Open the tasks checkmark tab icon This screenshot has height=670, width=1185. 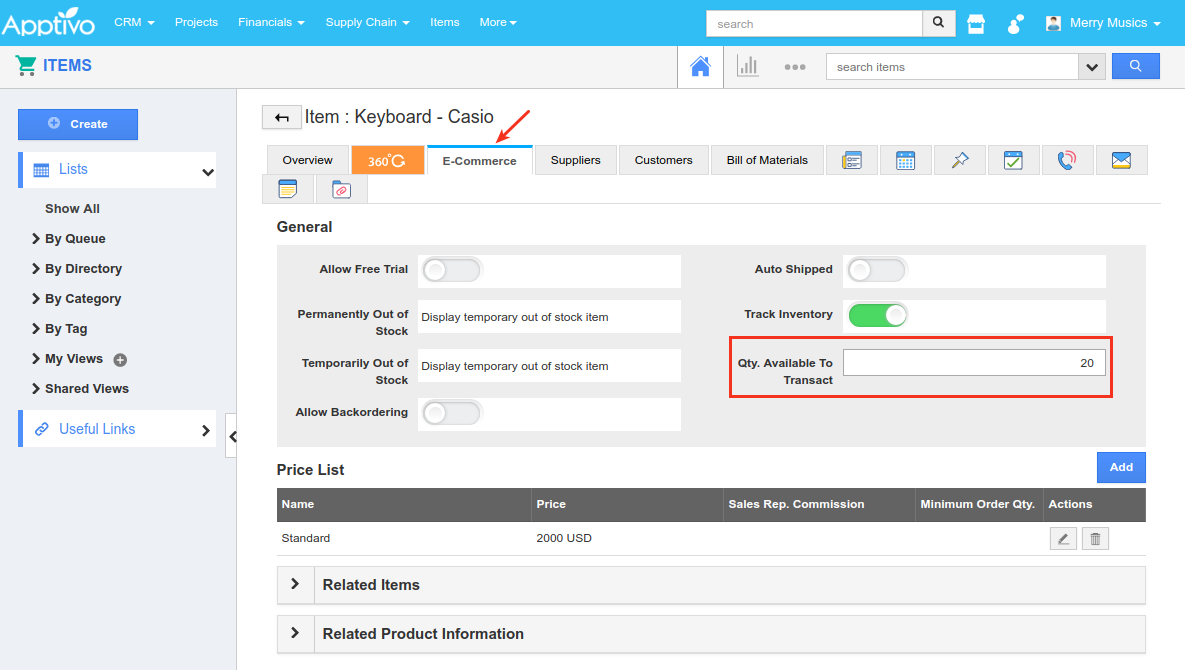point(1013,160)
